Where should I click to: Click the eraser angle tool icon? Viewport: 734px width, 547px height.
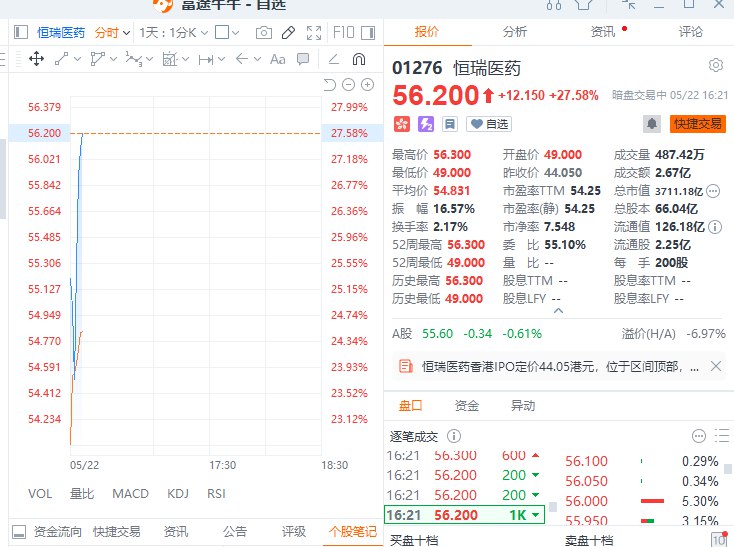(333, 59)
